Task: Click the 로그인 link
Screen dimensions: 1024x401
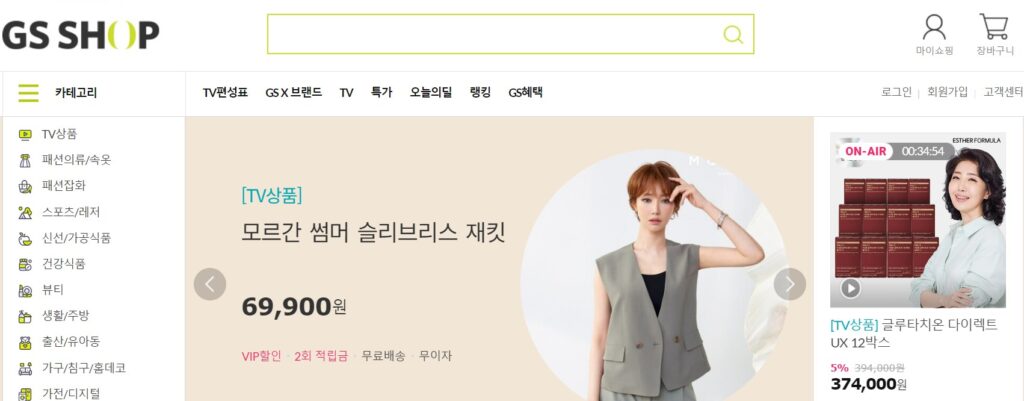Action: (896, 92)
